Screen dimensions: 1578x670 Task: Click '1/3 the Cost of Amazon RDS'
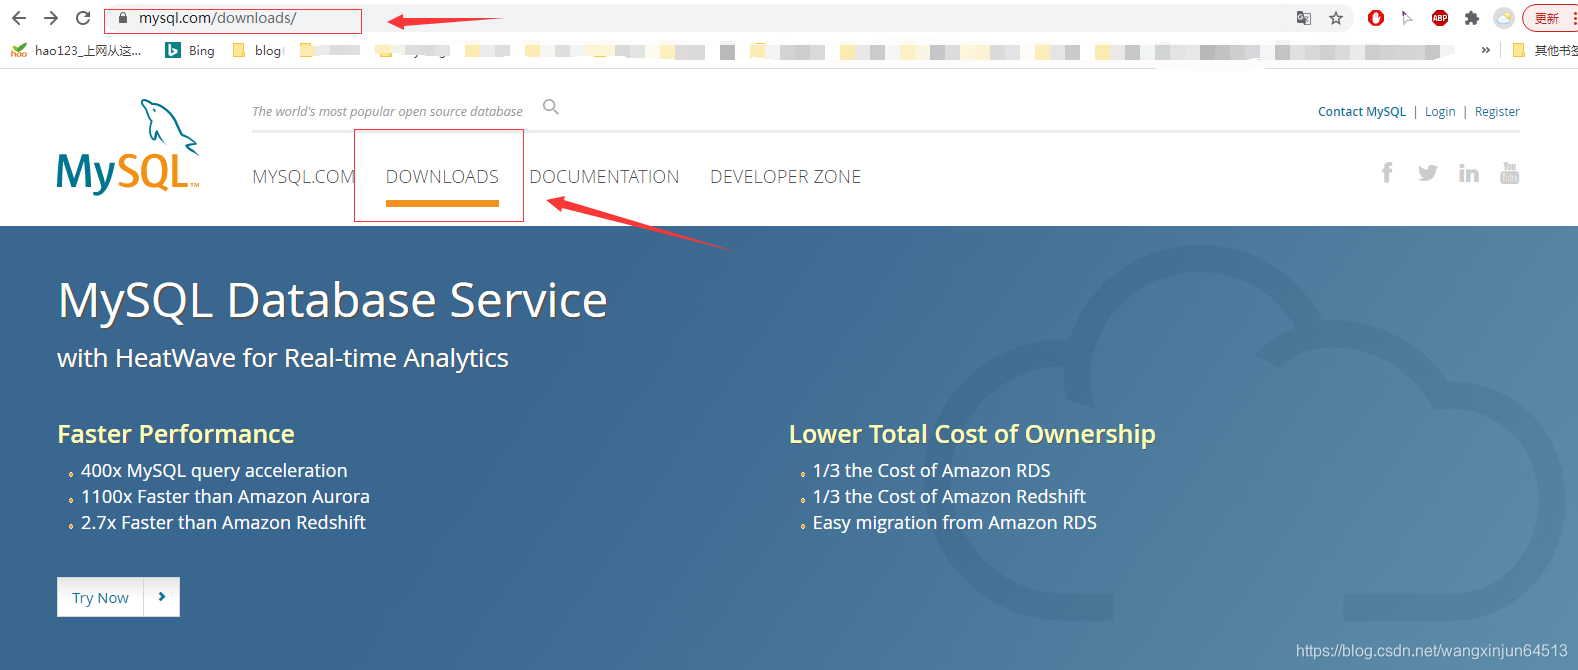[x=931, y=471]
